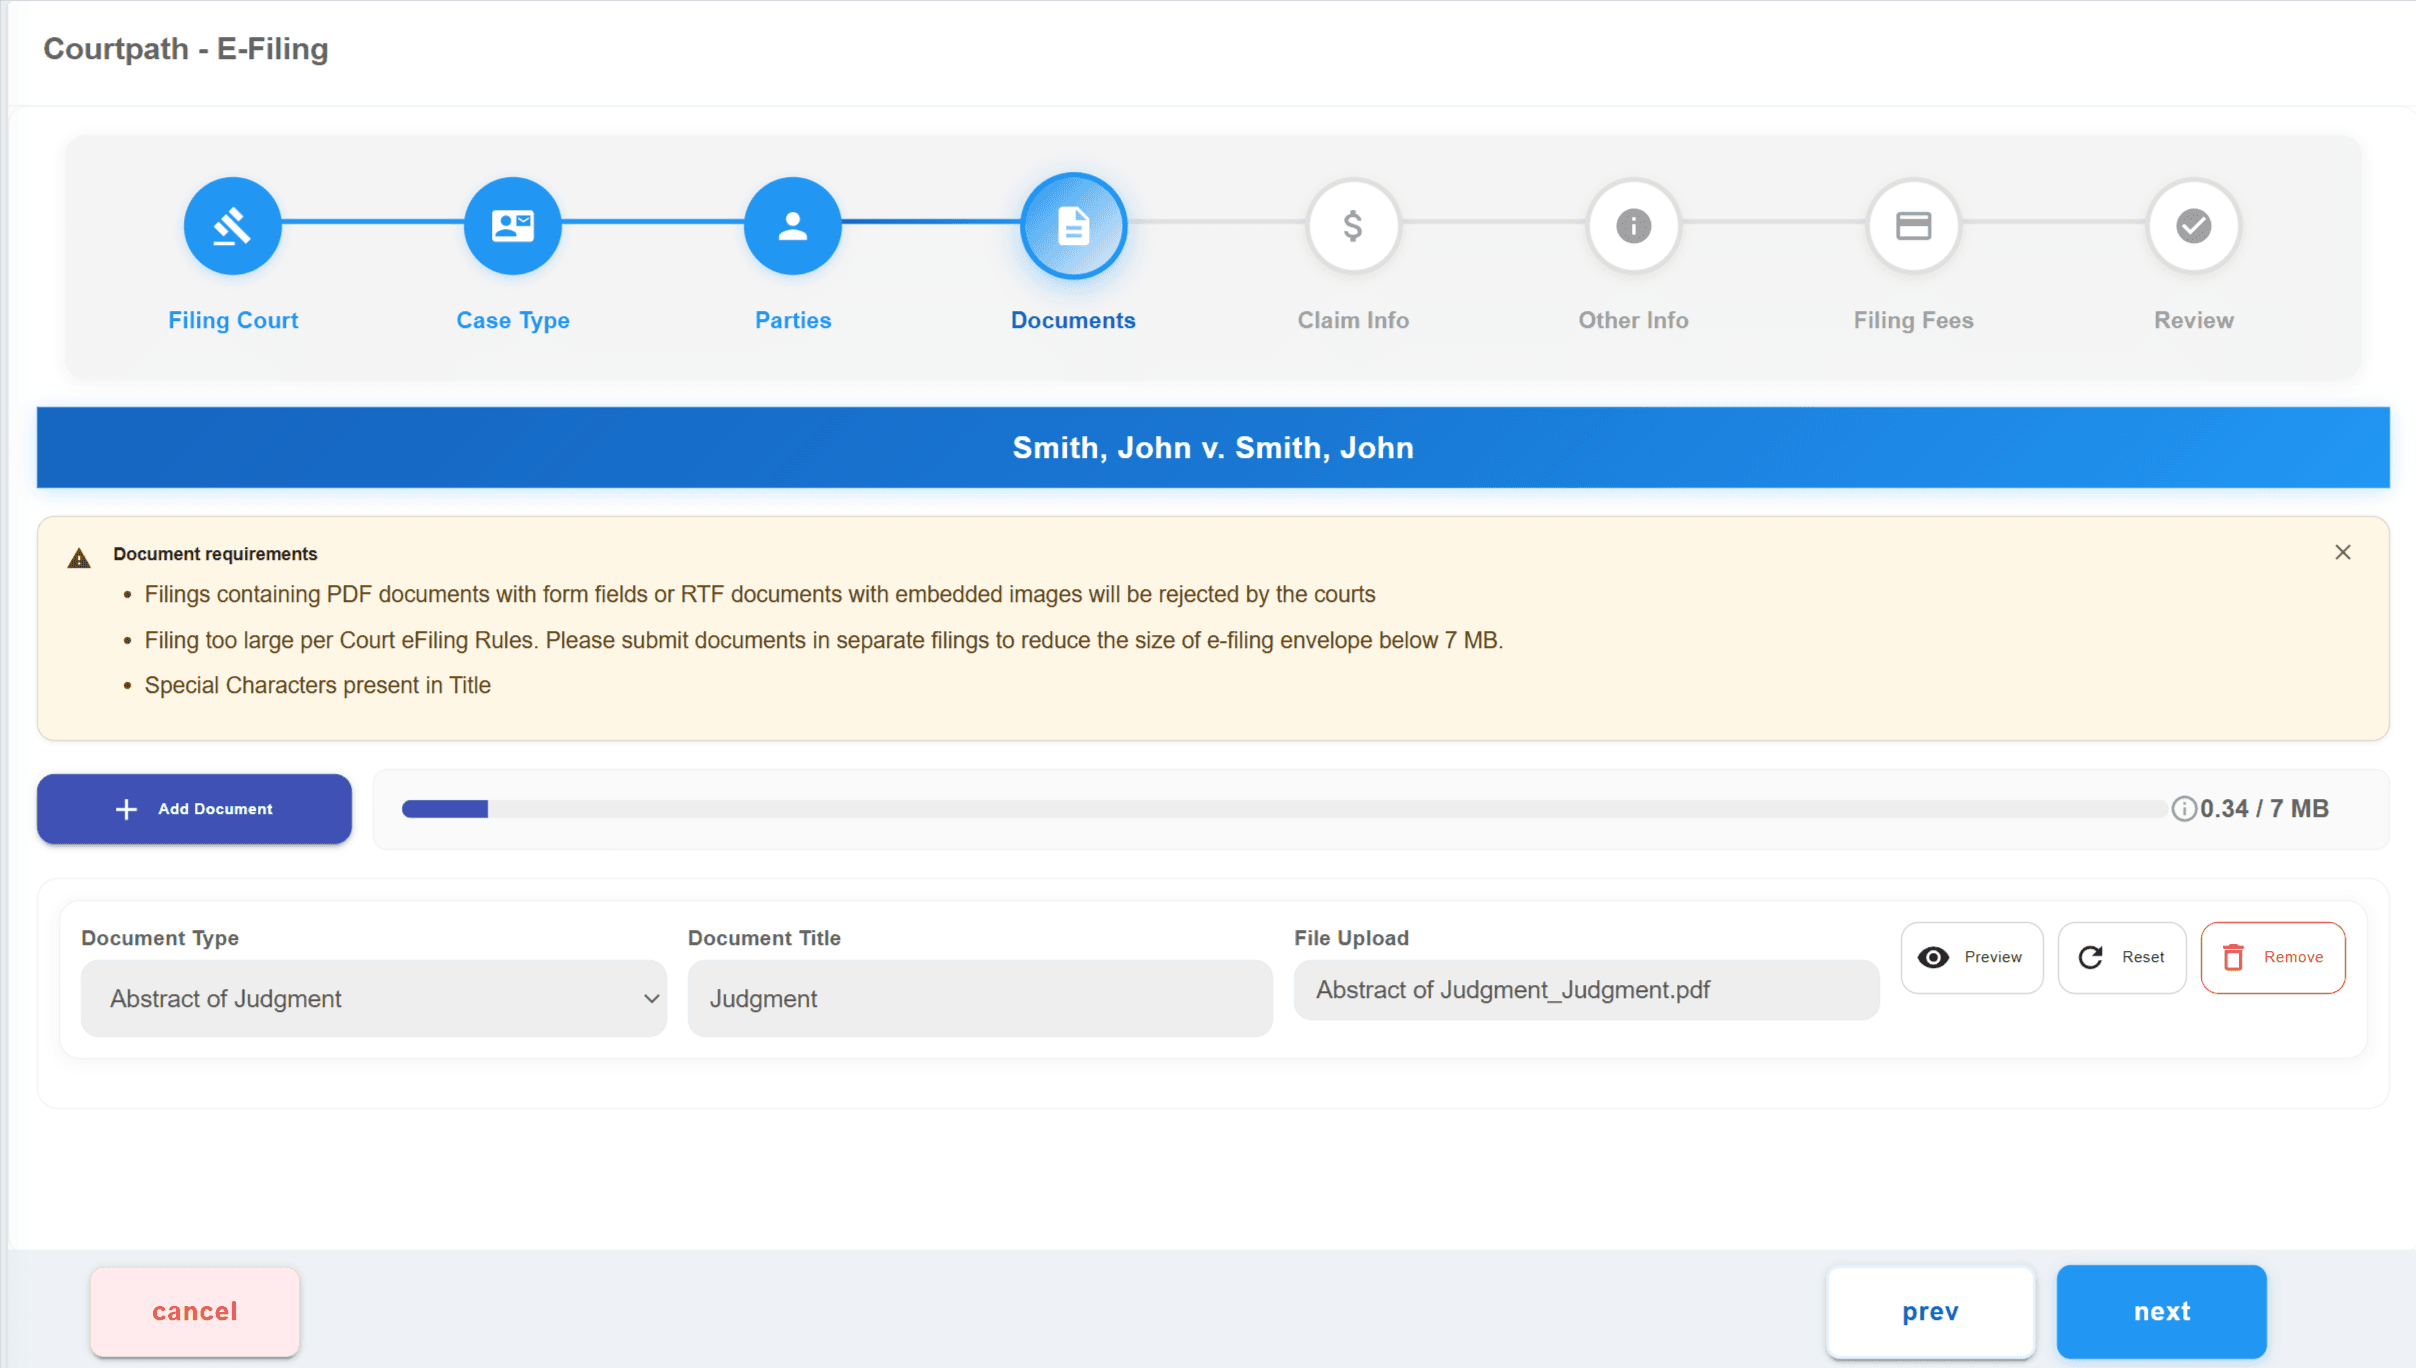Select the Filing Fees payment-card icon
Screen dimensions: 2416x1368
[x=1913, y=225]
